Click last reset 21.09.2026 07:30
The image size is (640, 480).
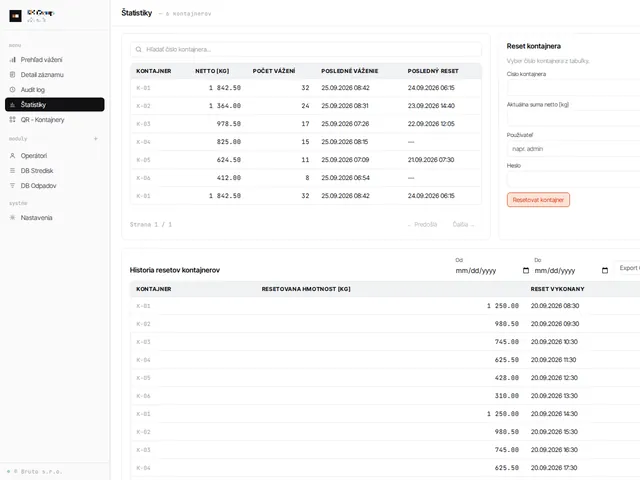(431, 160)
